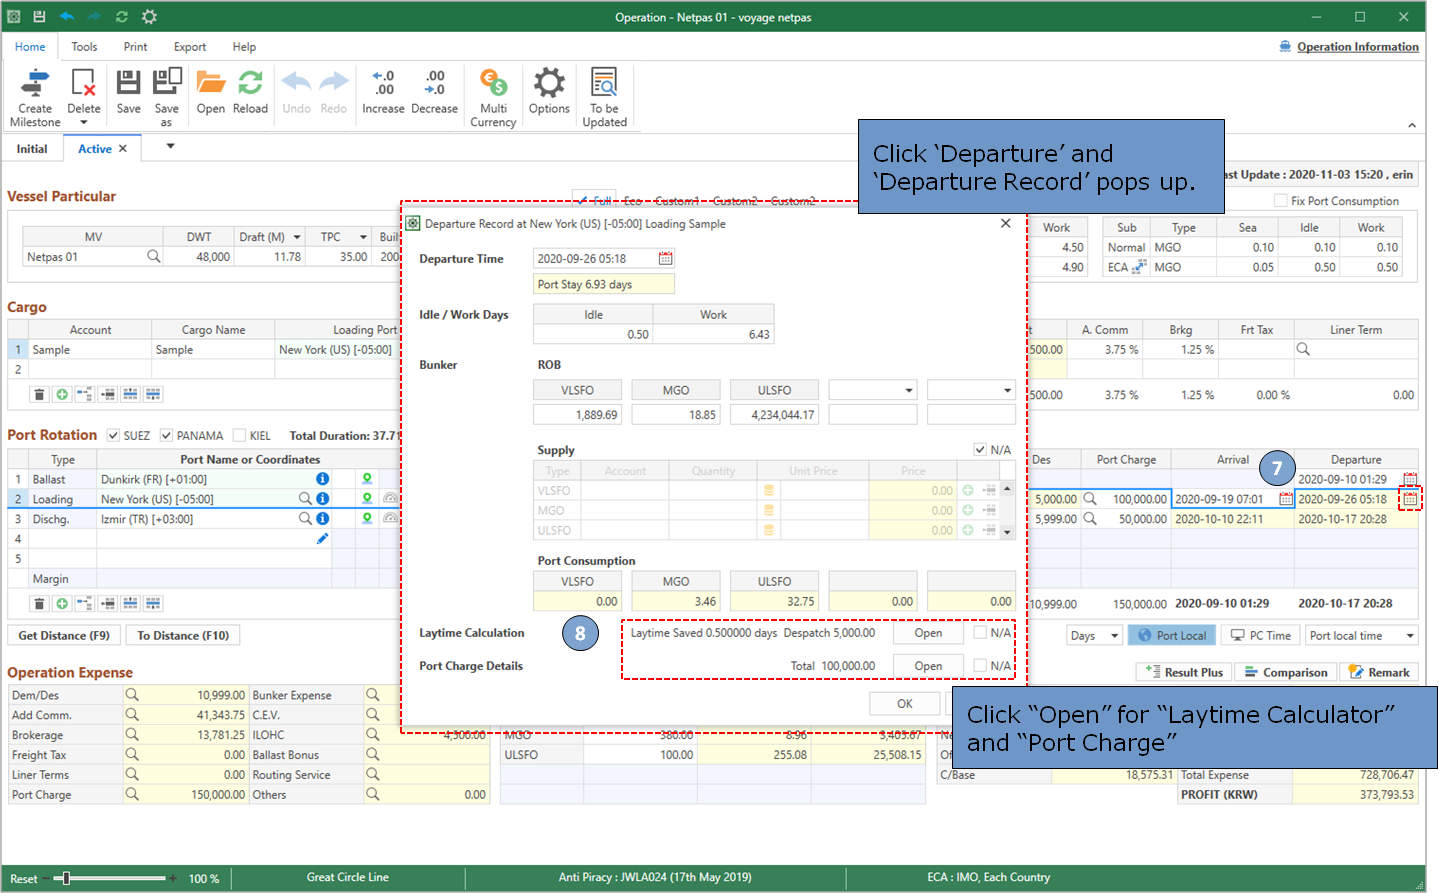Open the Tools menu

coord(84,47)
